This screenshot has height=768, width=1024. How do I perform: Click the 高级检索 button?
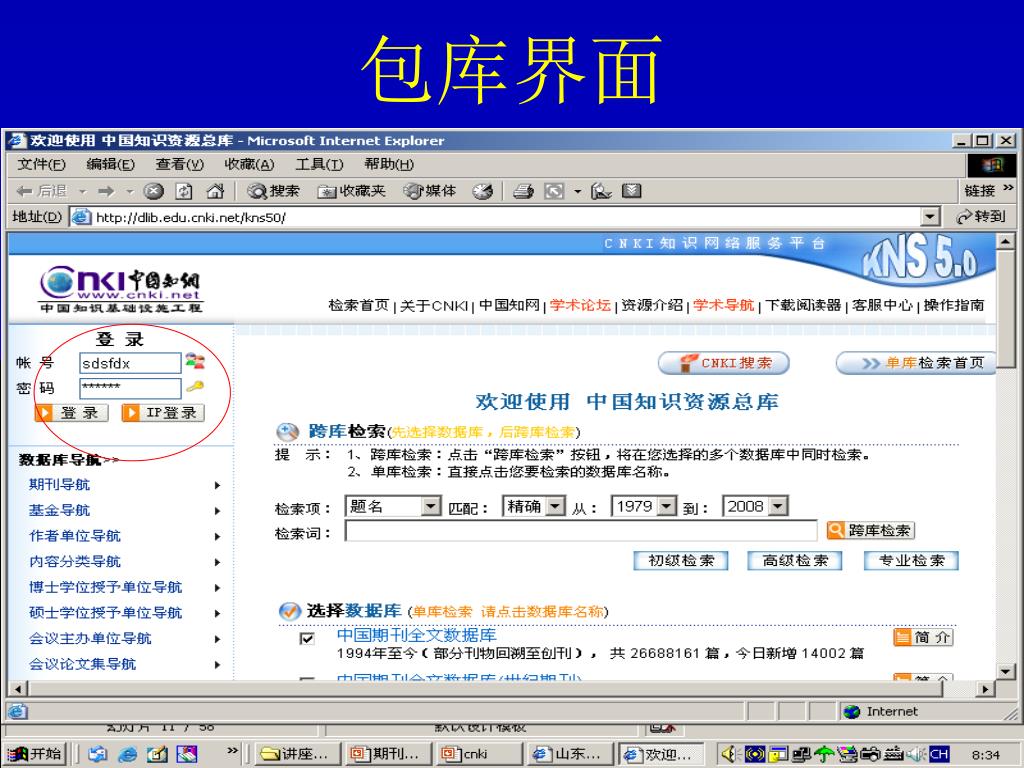pos(795,560)
